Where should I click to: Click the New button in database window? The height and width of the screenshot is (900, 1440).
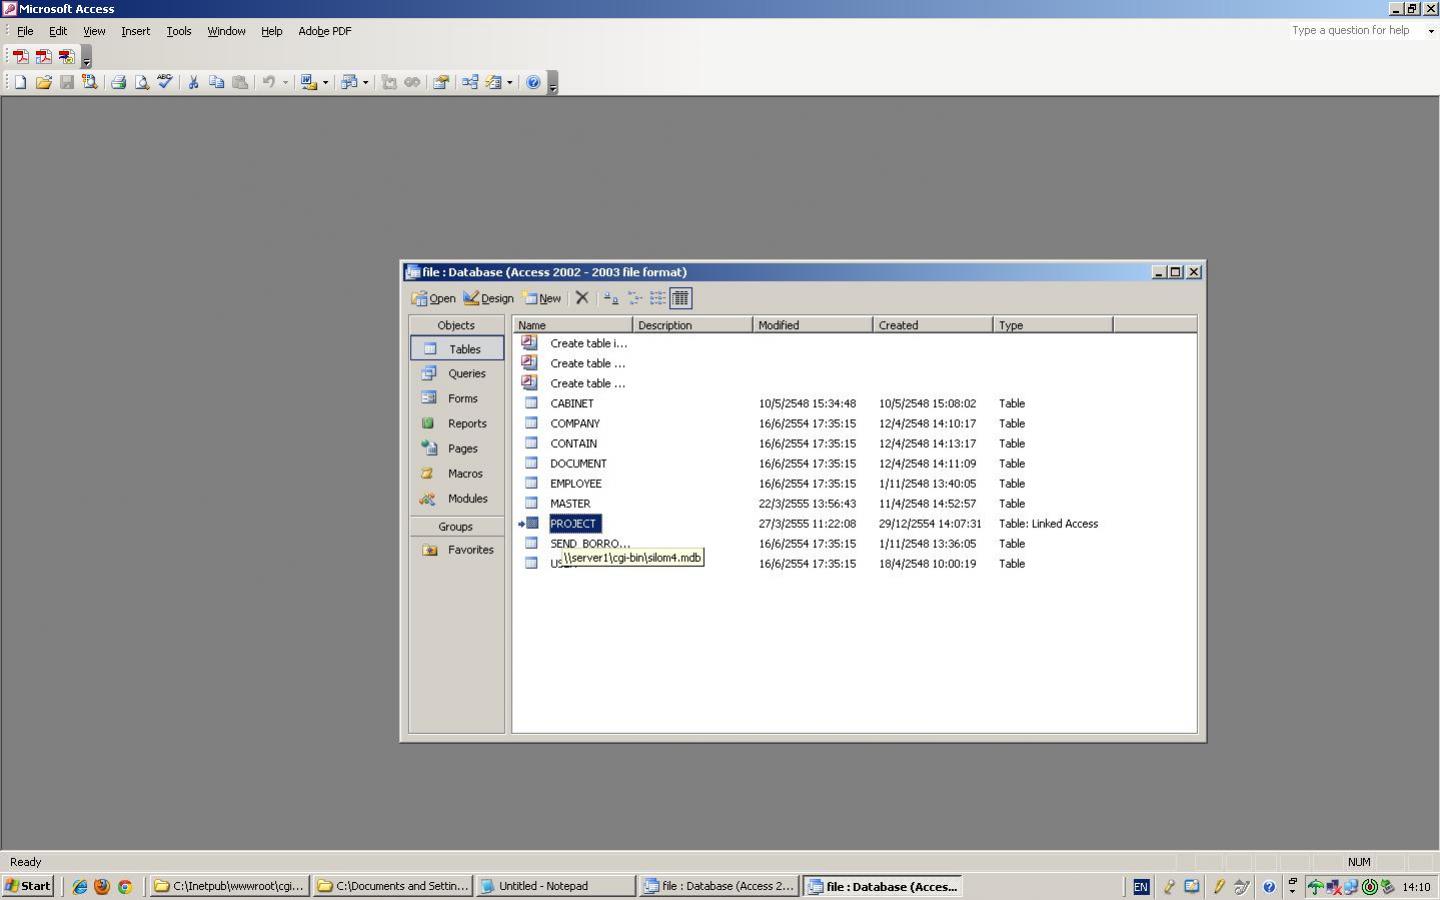tap(541, 298)
